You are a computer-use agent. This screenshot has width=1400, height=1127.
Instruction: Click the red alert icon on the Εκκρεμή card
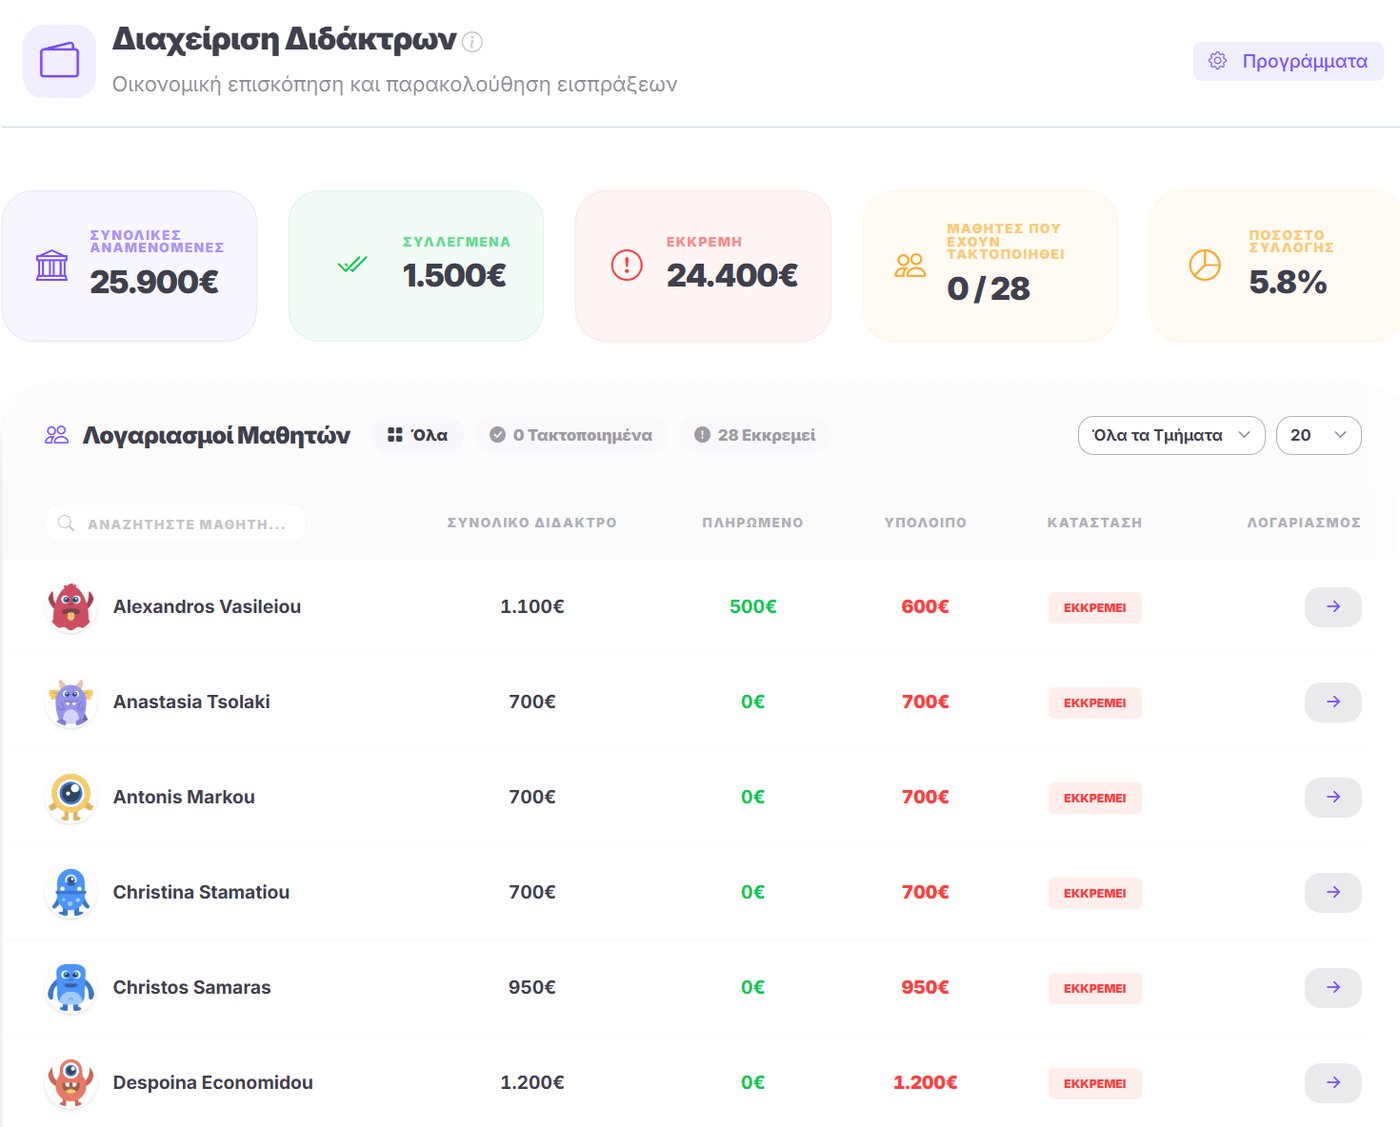[x=627, y=265]
